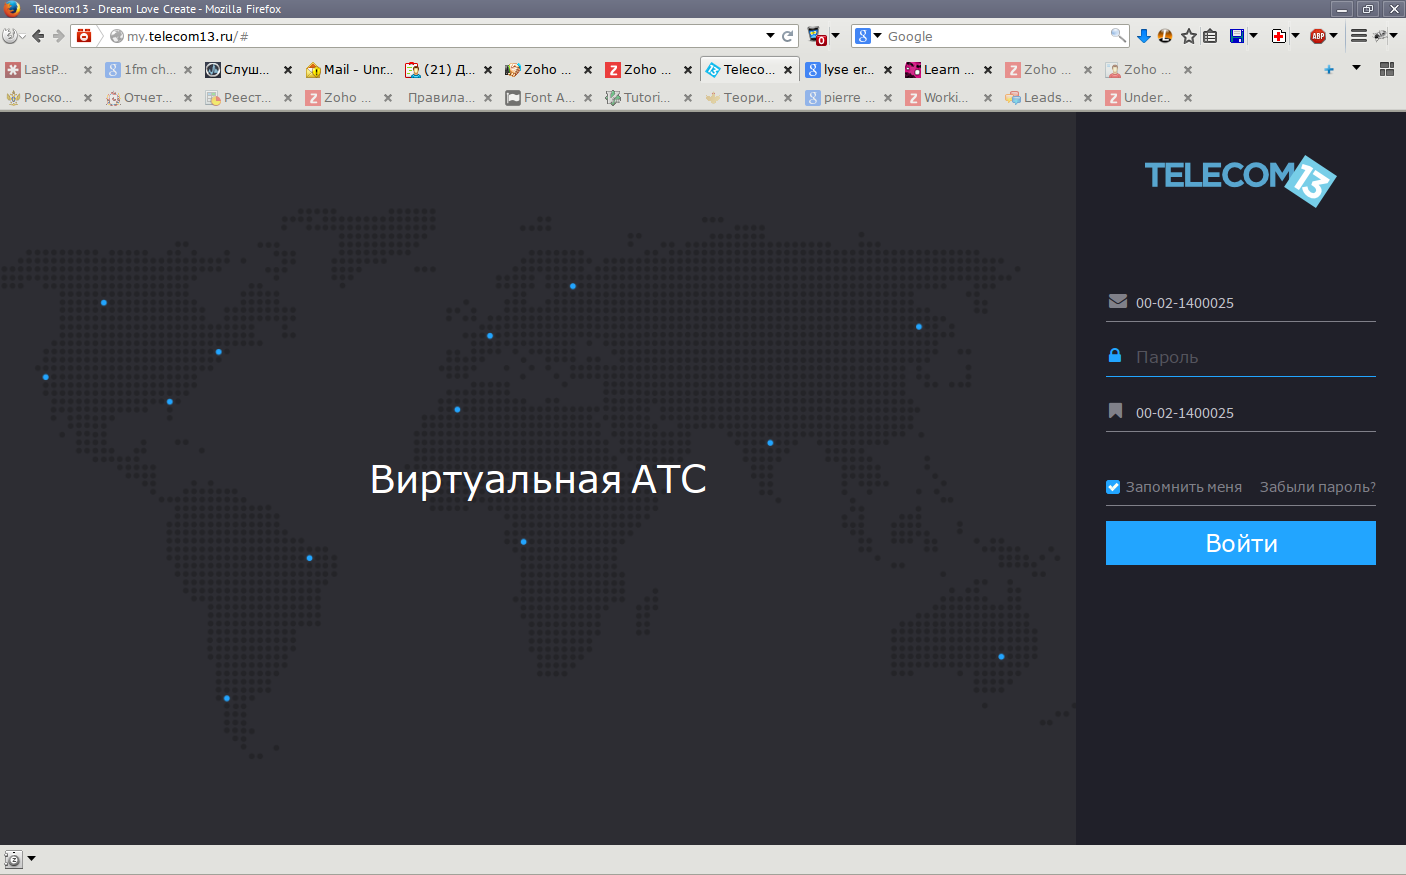Screen dimensions: 1406x875
Task: Open the Google search engine selector
Action: (x=868, y=36)
